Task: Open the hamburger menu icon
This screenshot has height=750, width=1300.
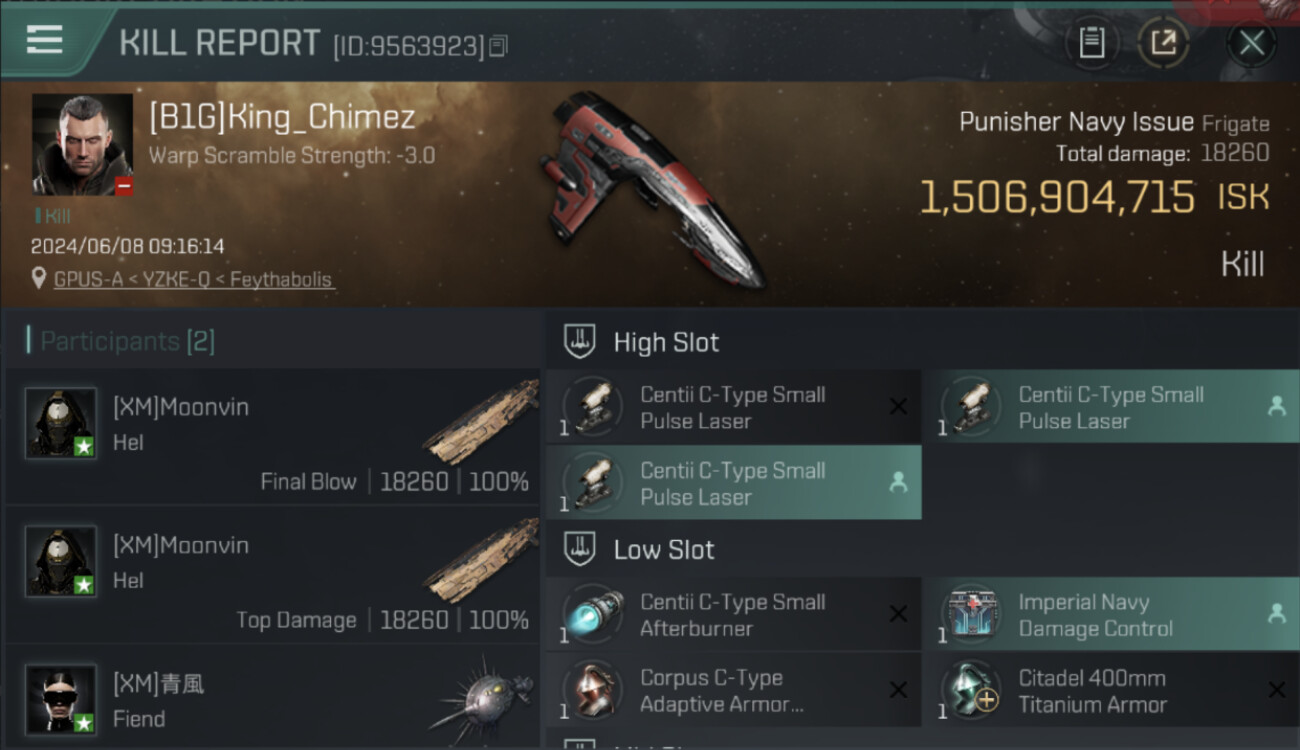Action: click(45, 40)
